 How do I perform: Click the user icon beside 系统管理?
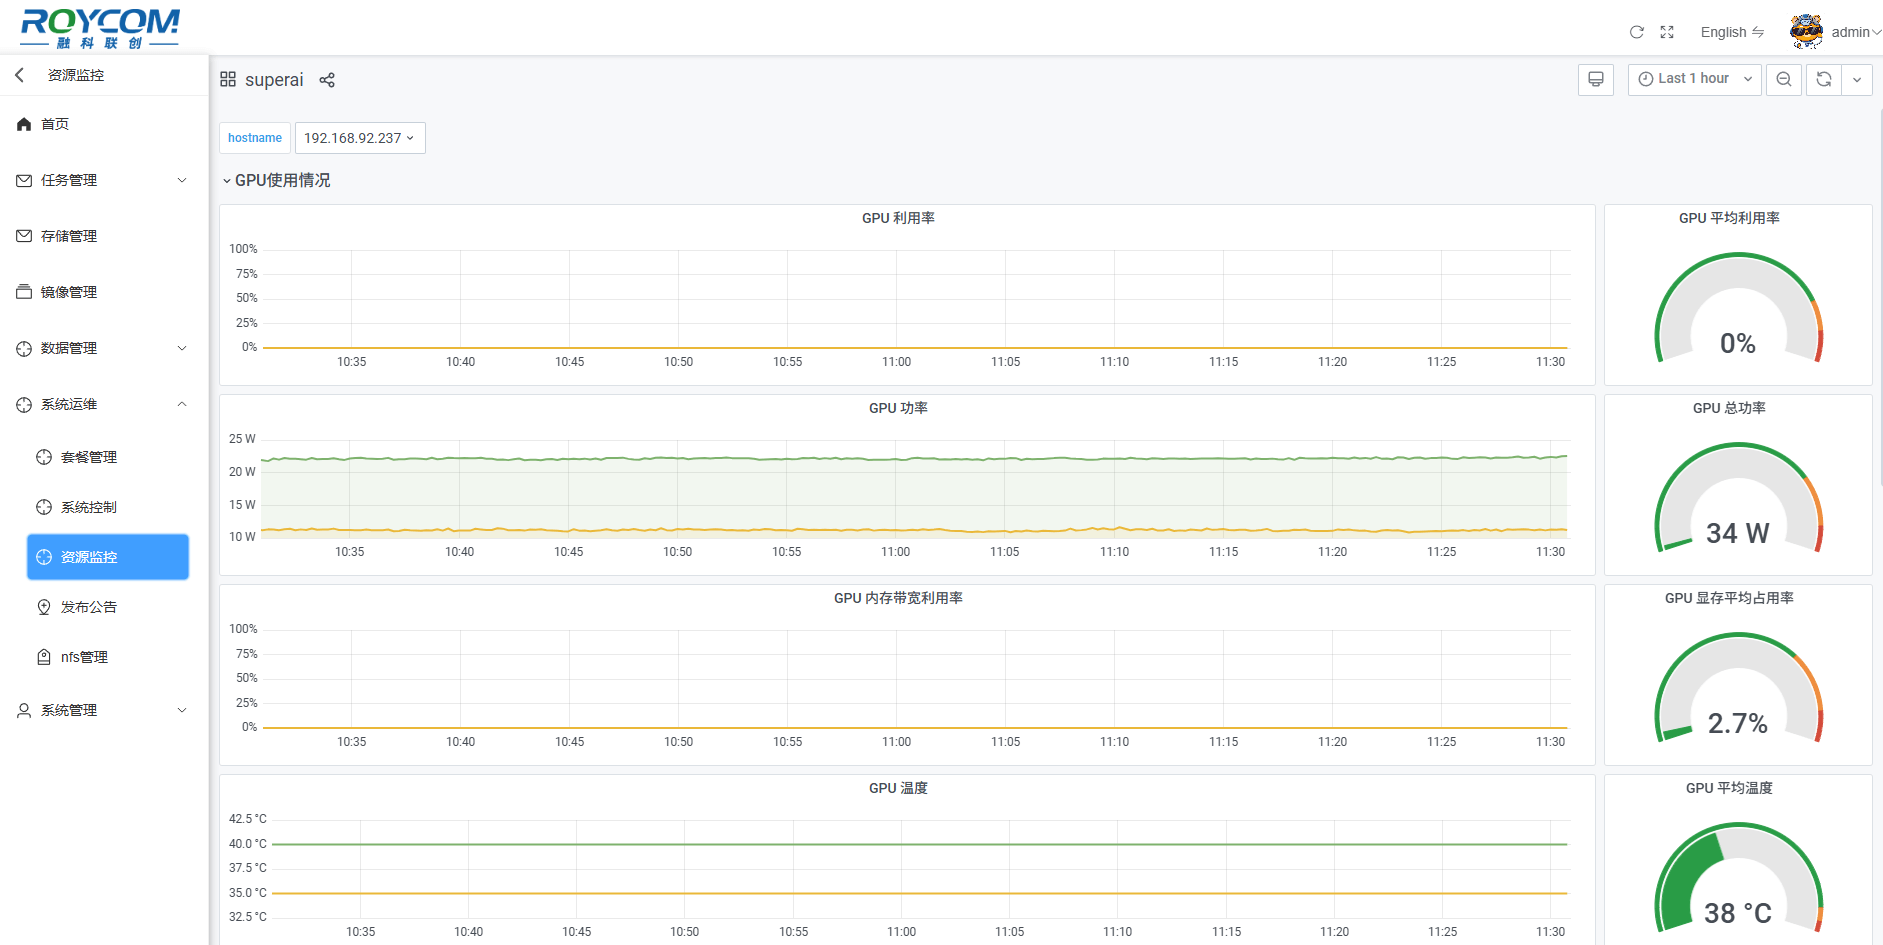pos(24,710)
